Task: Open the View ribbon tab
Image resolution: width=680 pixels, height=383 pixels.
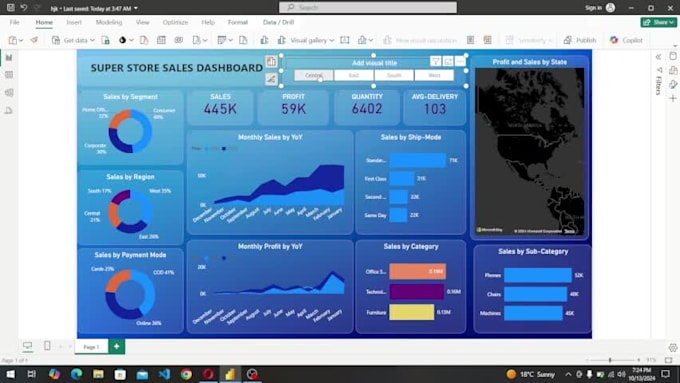Action: coord(142,22)
